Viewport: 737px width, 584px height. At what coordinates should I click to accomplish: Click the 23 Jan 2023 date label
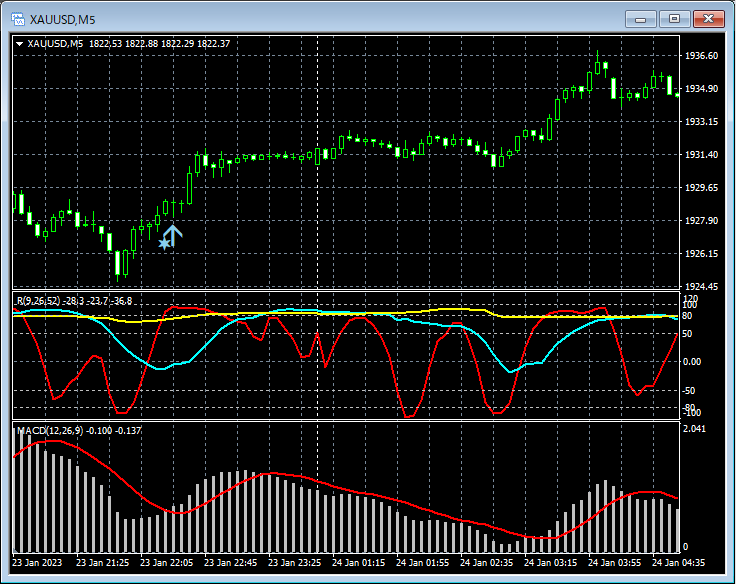tap(38, 563)
